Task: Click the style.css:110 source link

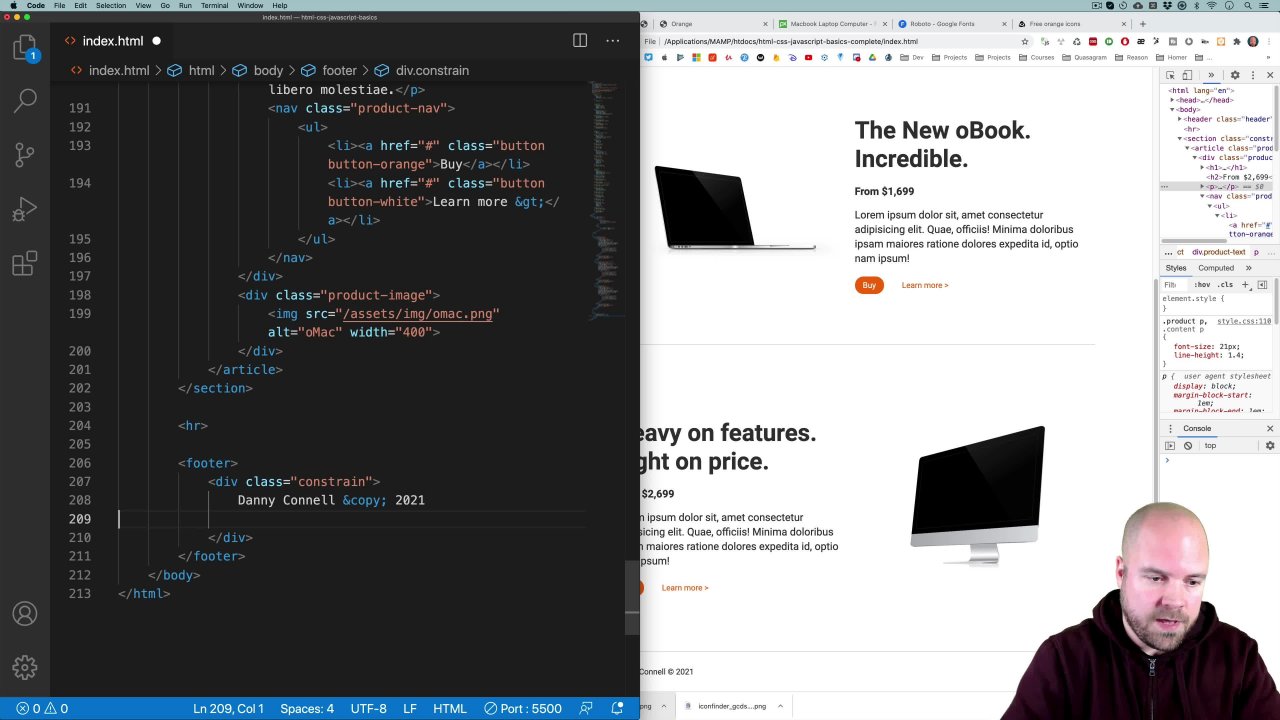Action: pos(1243,322)
